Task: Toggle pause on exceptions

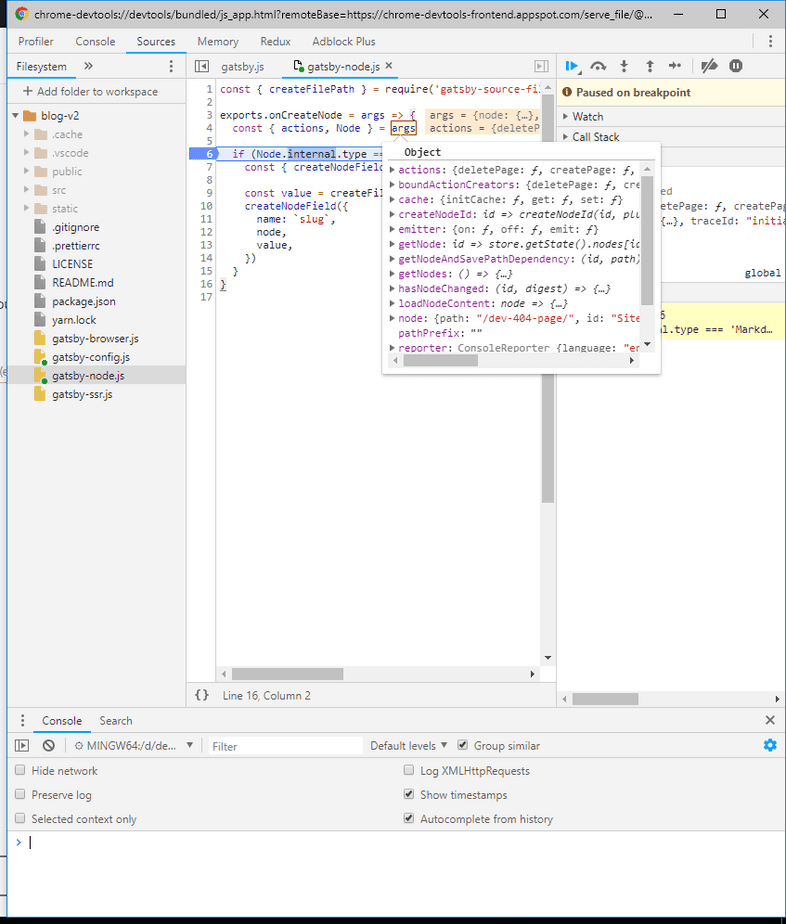Action: pyautogui.click(x=736, y=66)
